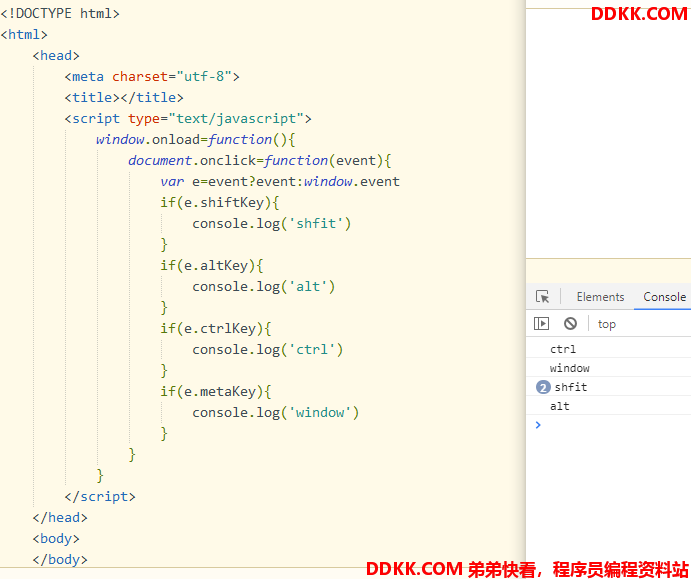Toggle the console sidebar panel icon
The width and height of the screenshot is (691, 579).
point(541,324)
